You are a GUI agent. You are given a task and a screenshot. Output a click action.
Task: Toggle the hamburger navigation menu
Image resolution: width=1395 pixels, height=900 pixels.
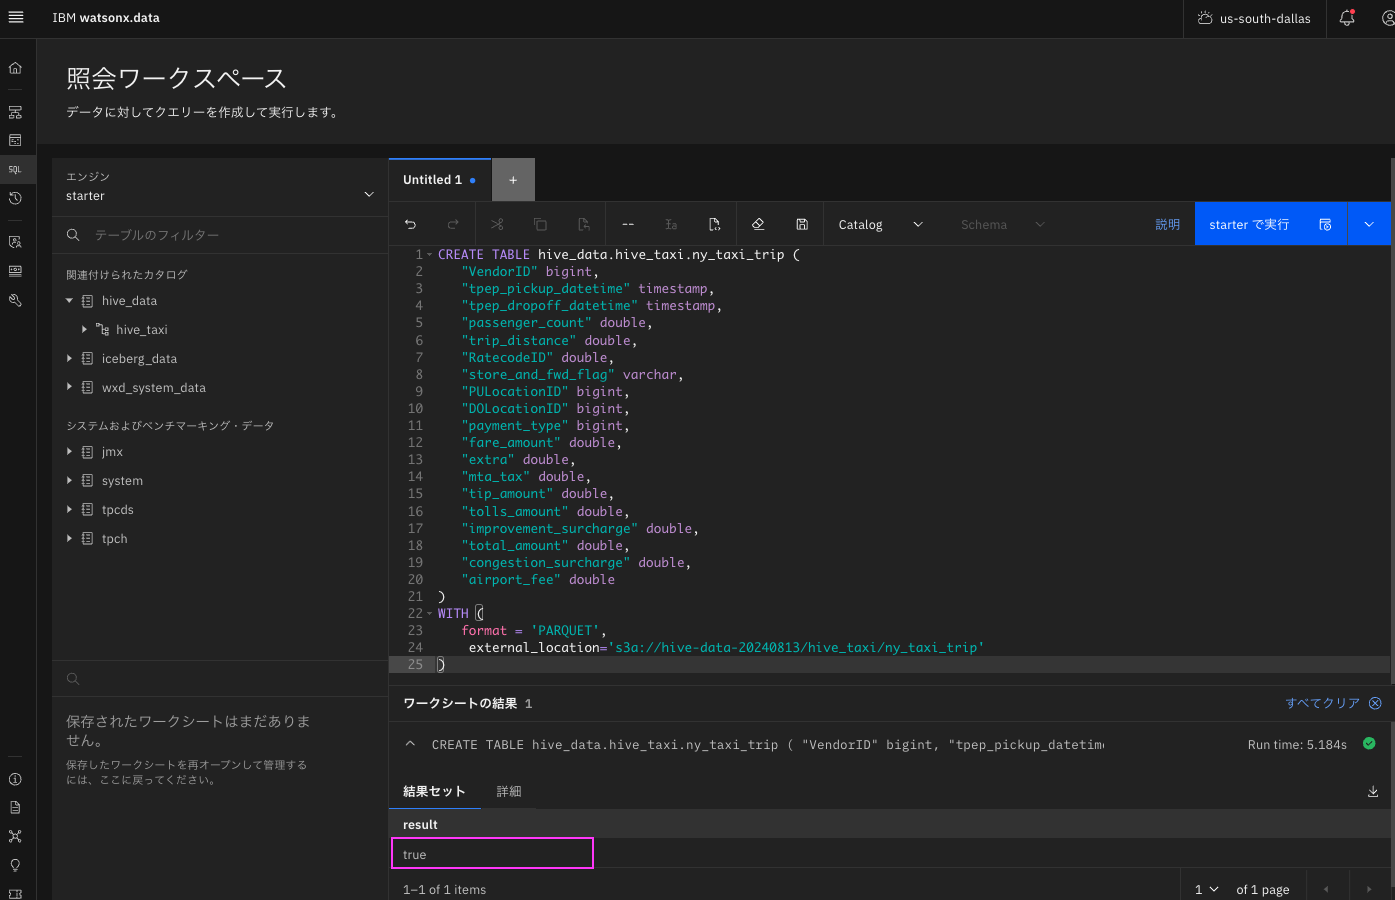point(16,18)
